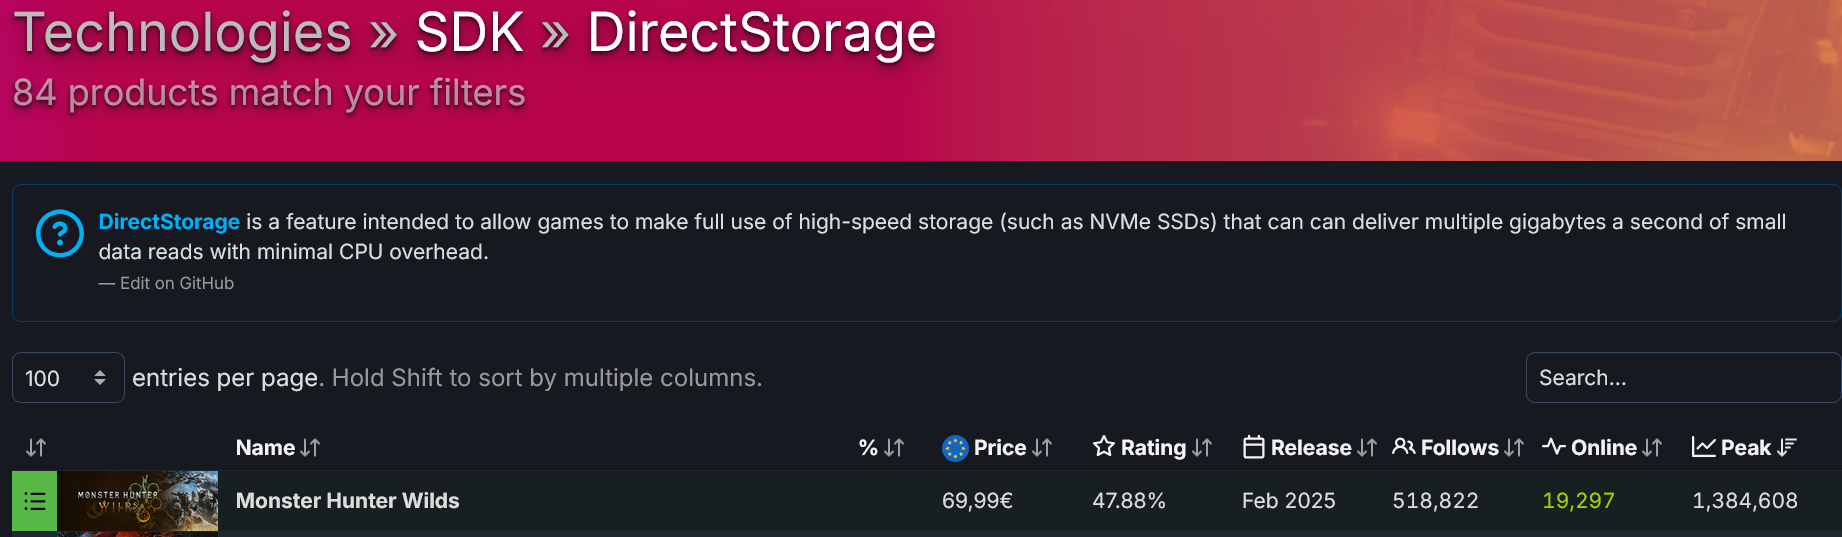
Task: Follow the Edit on GitHub link
Action: point(176,283)
